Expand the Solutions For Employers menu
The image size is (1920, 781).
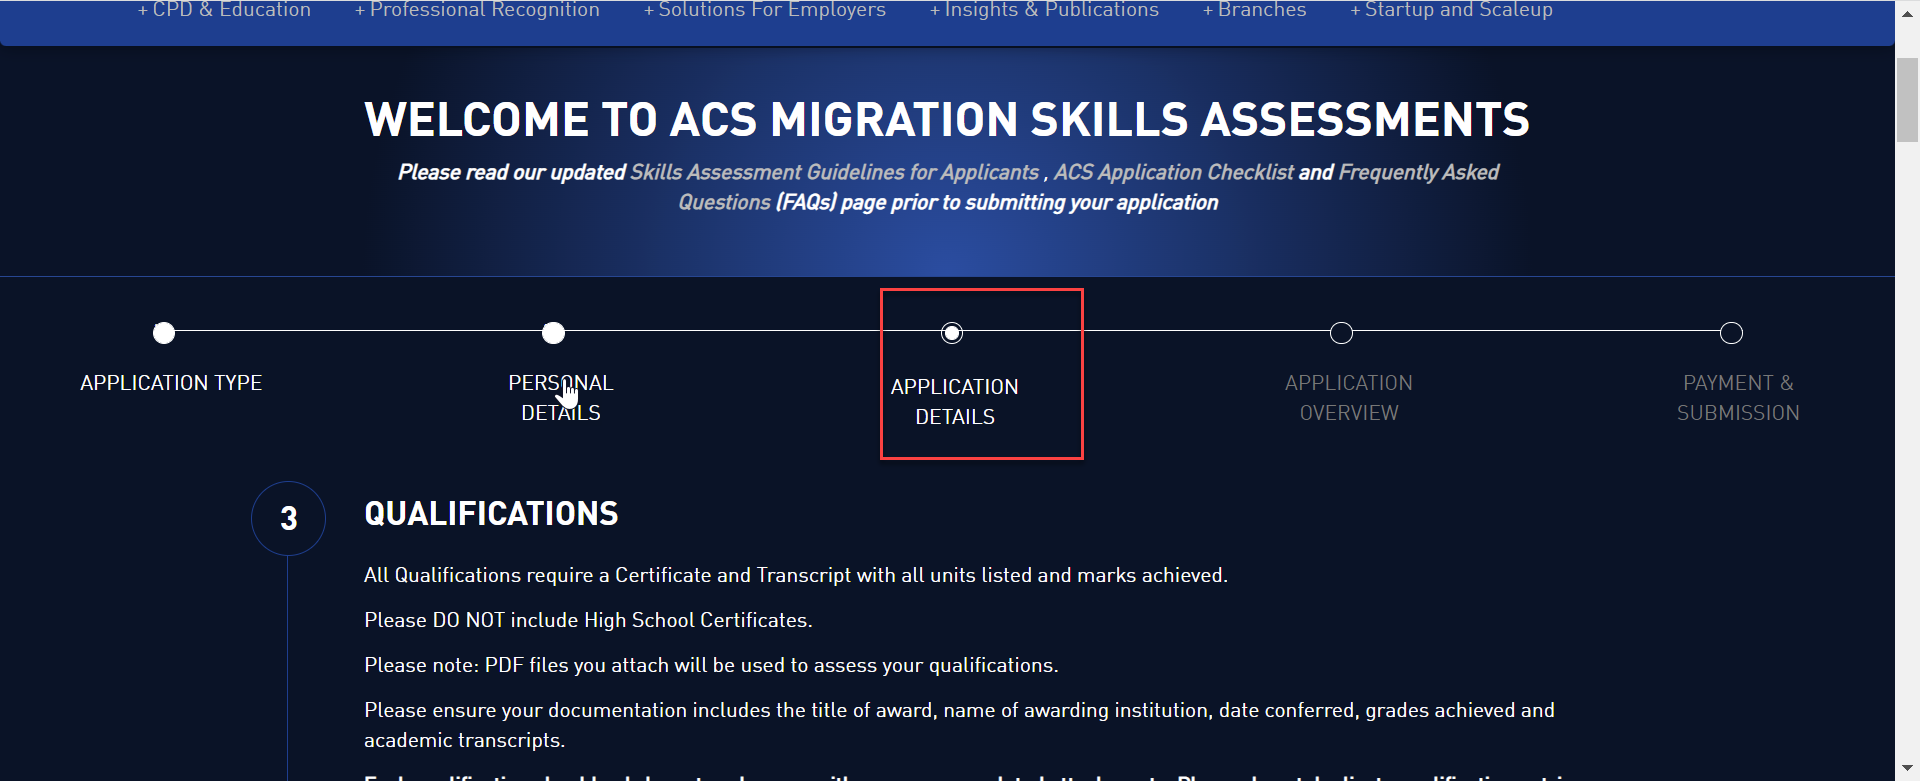click(x=765, y=10)
